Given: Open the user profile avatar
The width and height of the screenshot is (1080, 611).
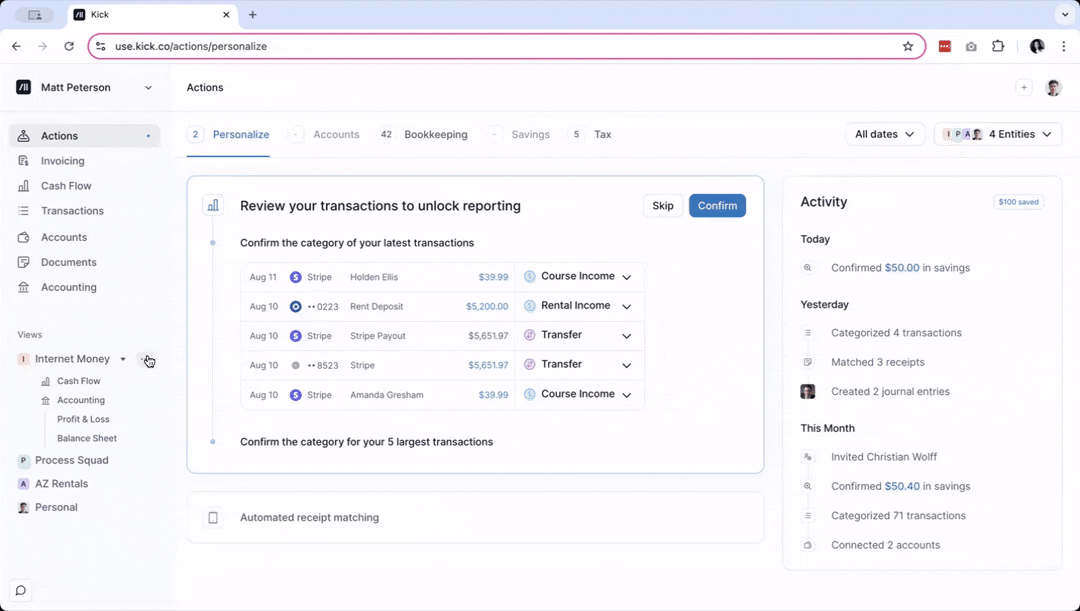Looking at the screenshot, I should click(x=1053, y=88).
